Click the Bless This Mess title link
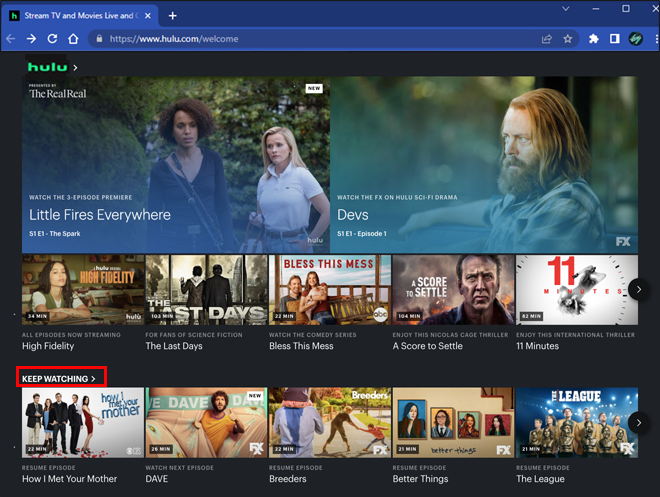Image resolution: width=660 pixels, height=497 pixels. click(301, 346)
